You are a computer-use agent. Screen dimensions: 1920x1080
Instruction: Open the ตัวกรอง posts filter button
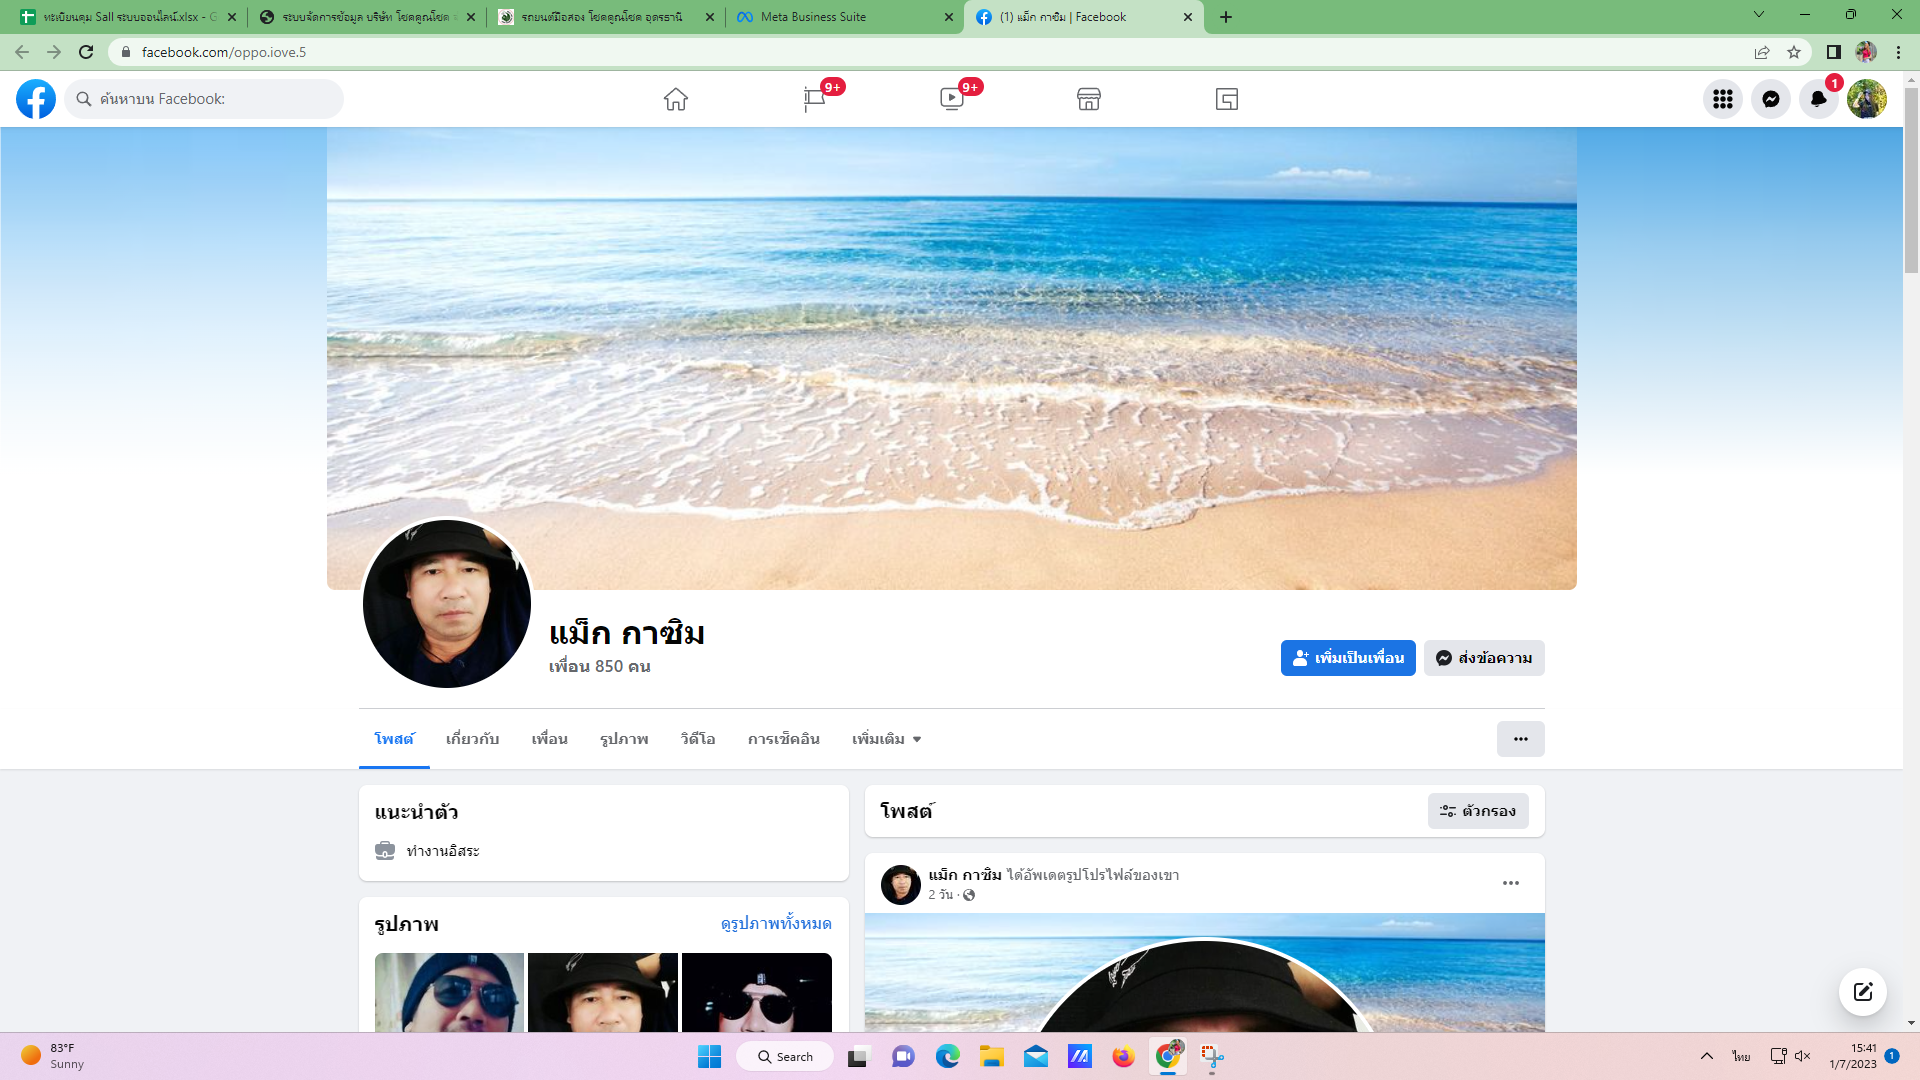1477,811
